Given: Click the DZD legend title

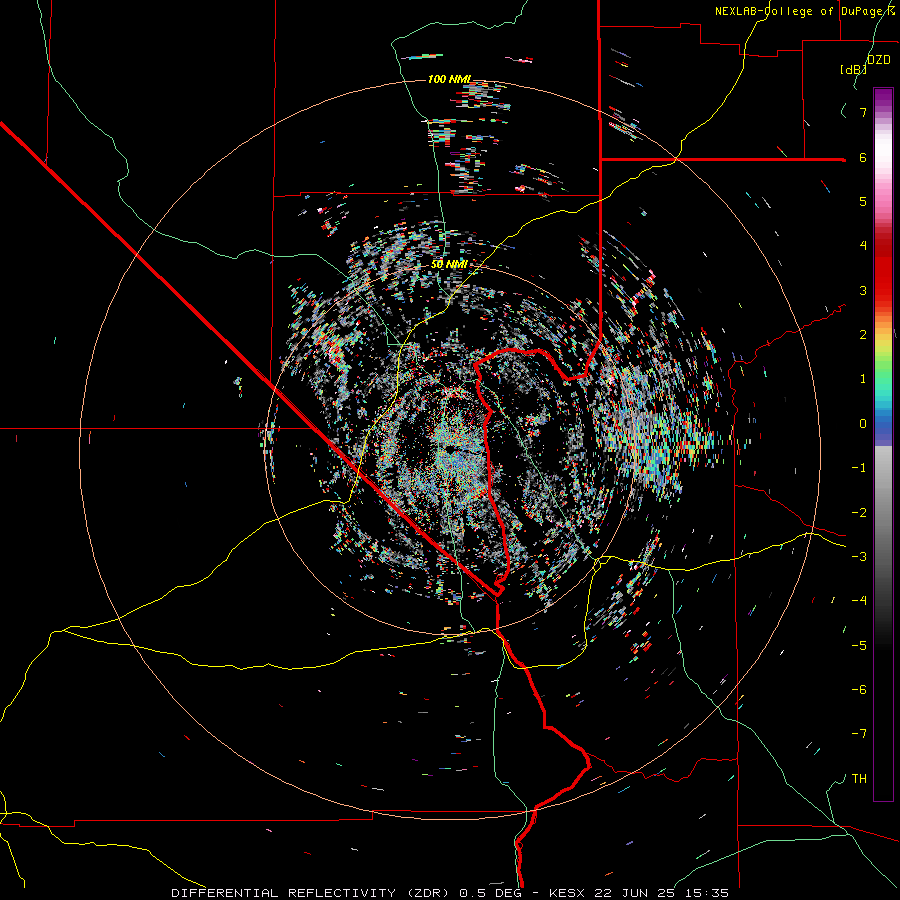Looking at the screenshot, I should tap(879, 60).
